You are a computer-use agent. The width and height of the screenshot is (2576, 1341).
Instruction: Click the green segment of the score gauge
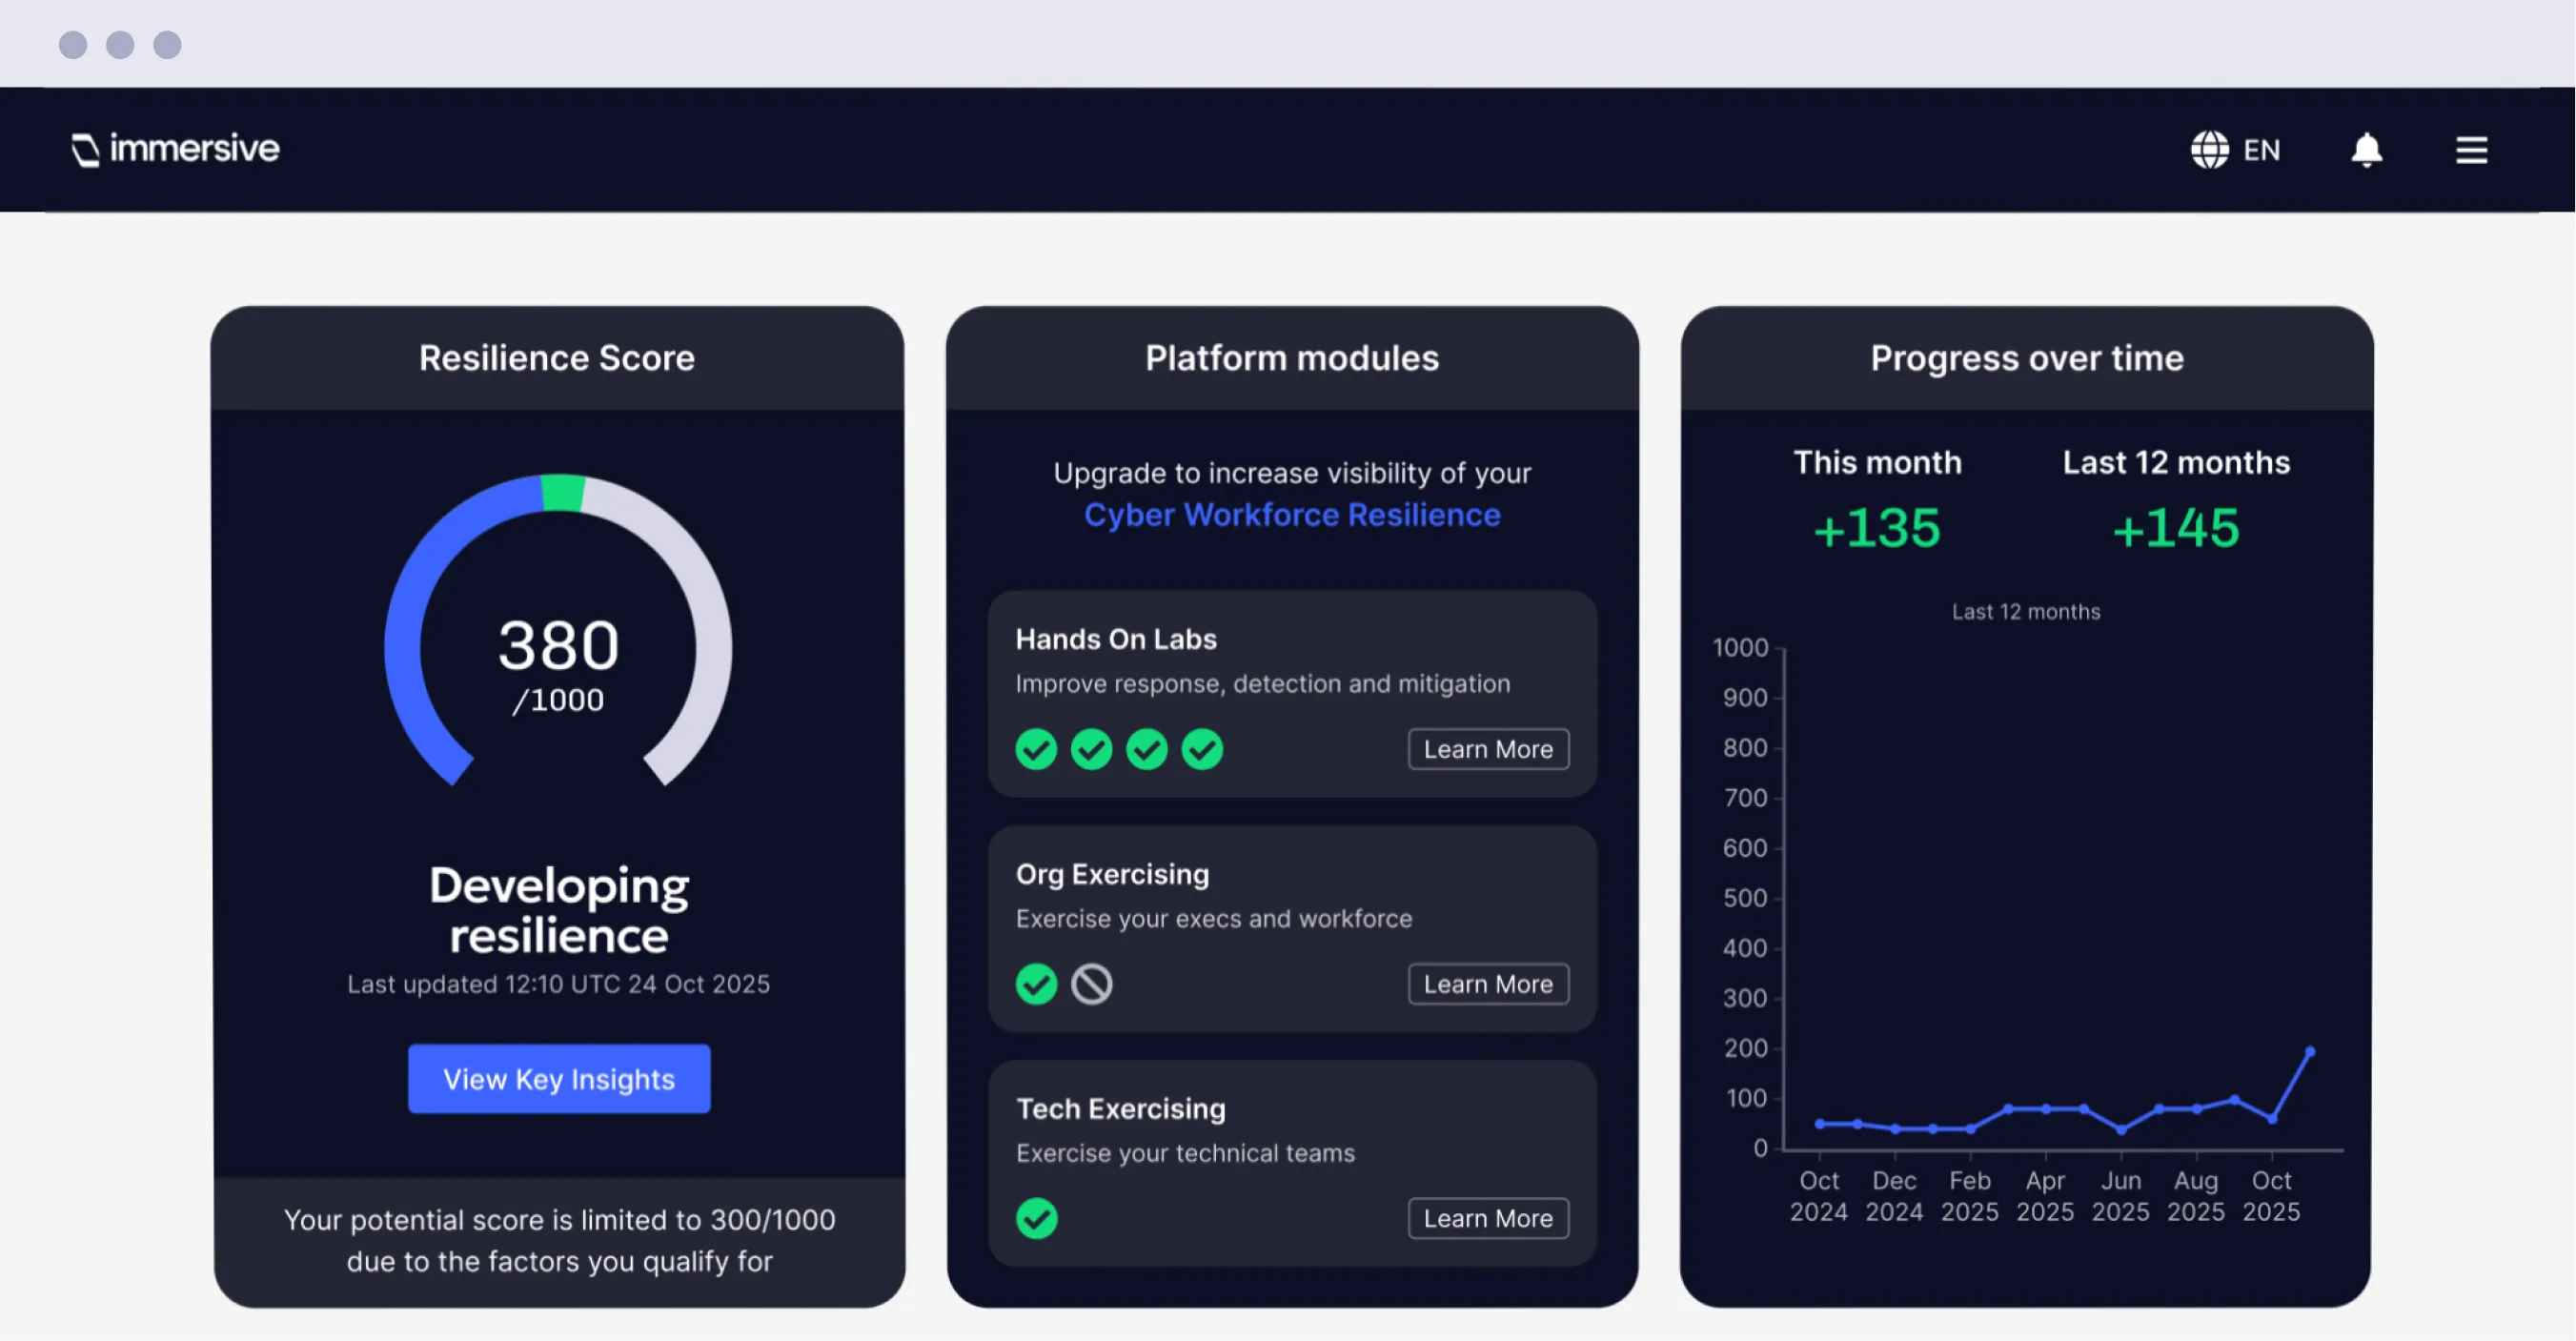click(x=562, y=492)
